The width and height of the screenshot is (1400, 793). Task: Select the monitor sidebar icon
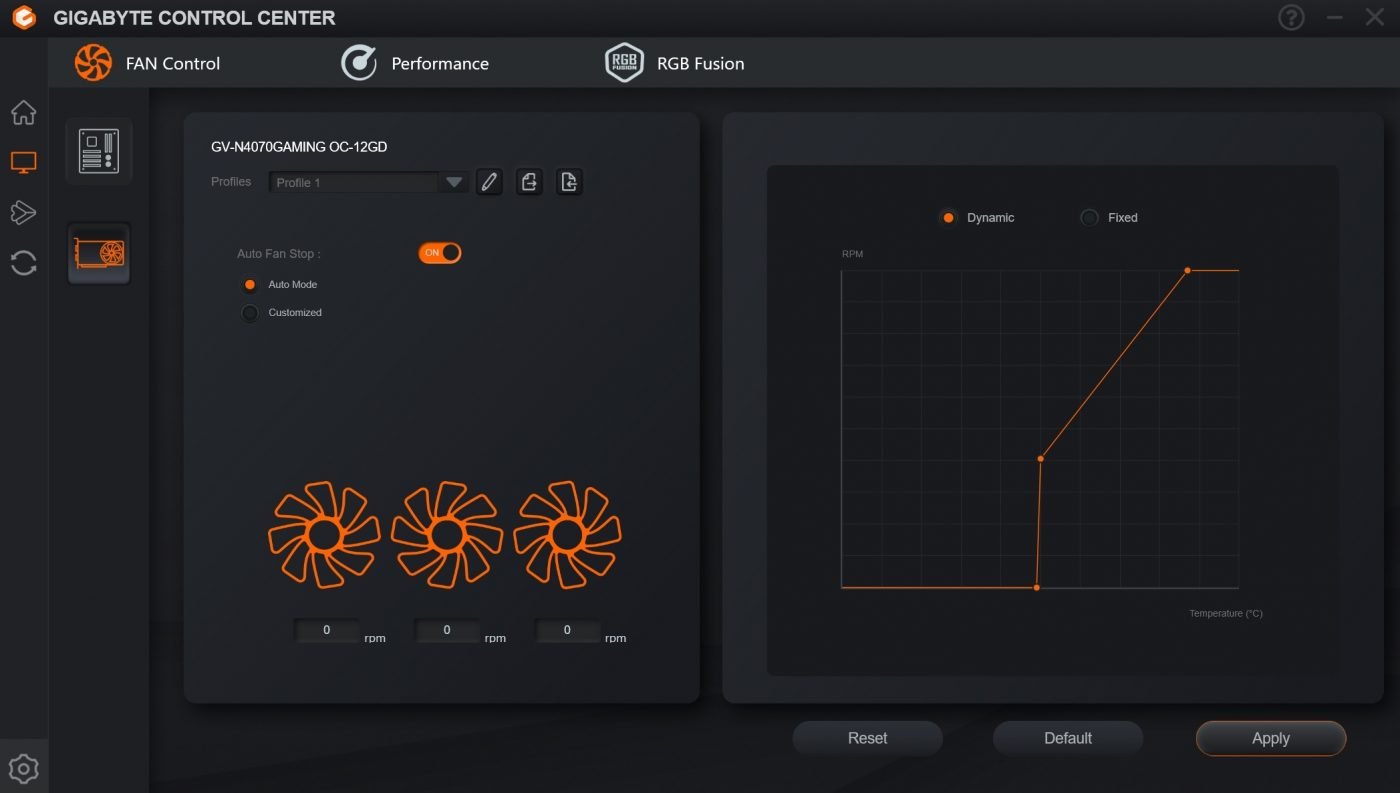23,162
